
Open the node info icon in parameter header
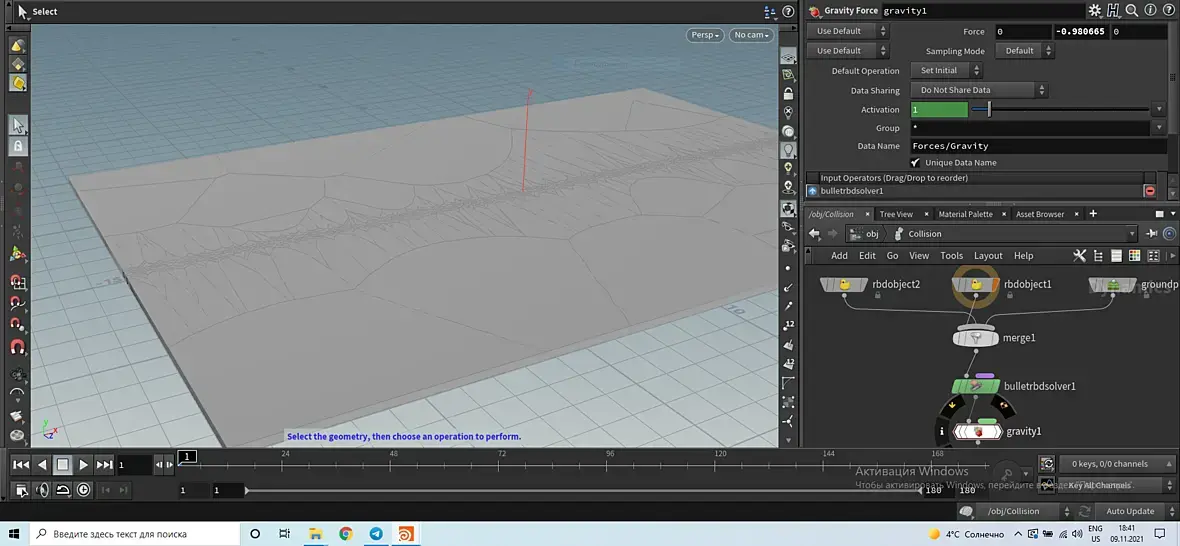1150,11
